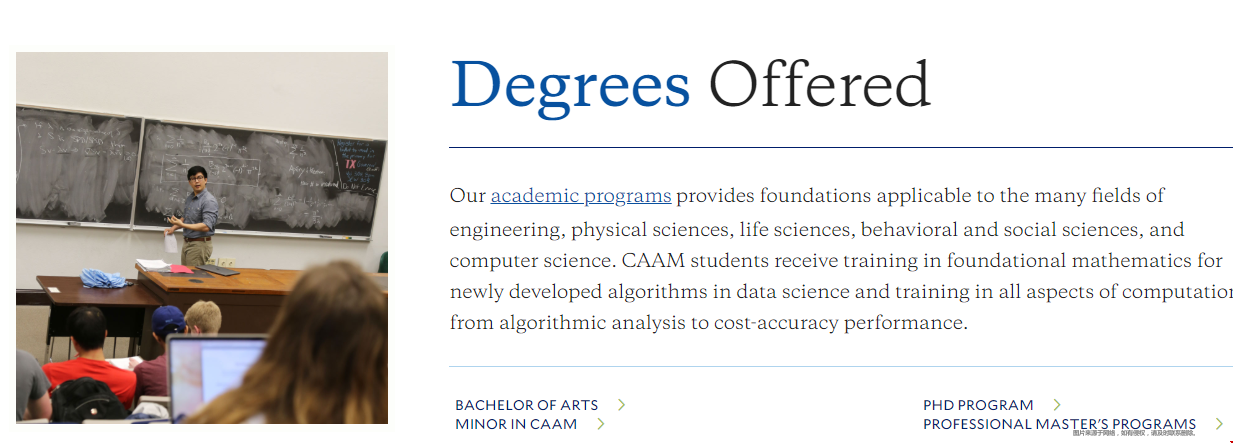Click the arrow icon after PhD Program
Screen dimensions: 1233x443
(x=1057, y=405)
